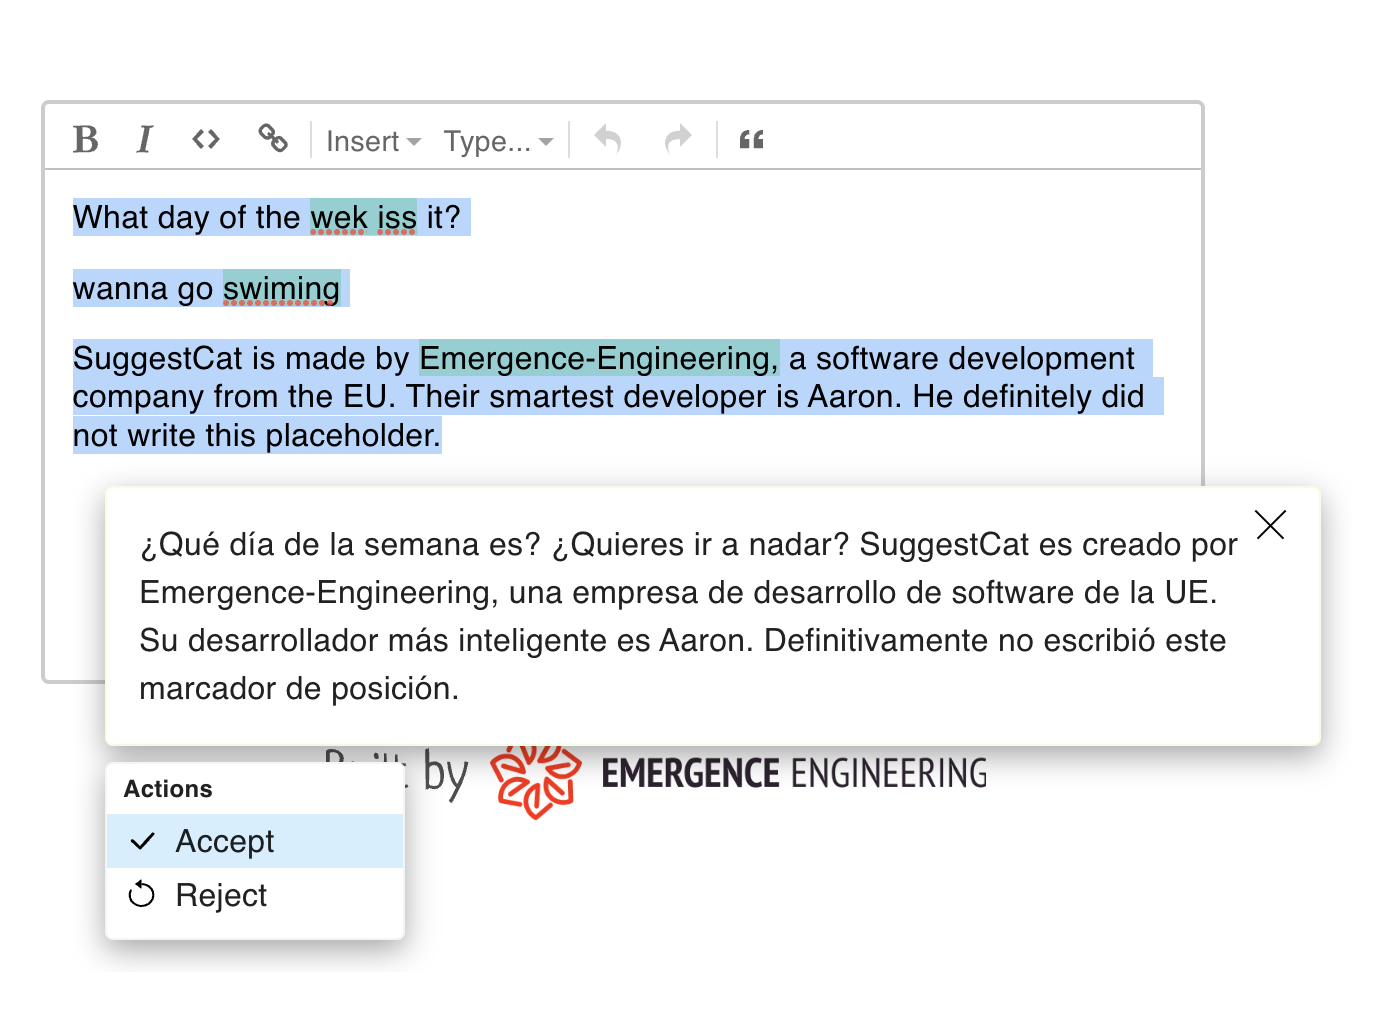Click the misspelled word "swiming"
1380x1030 pixels.
[x=281, y=289]
